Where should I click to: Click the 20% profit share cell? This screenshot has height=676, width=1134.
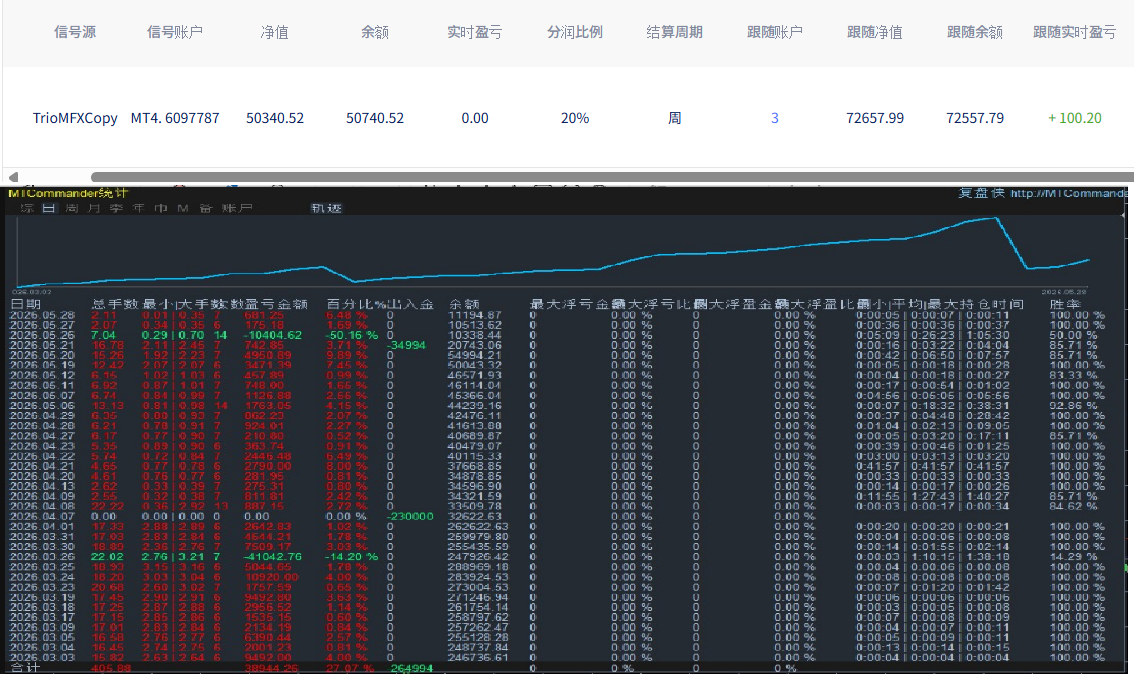[575, 118]
